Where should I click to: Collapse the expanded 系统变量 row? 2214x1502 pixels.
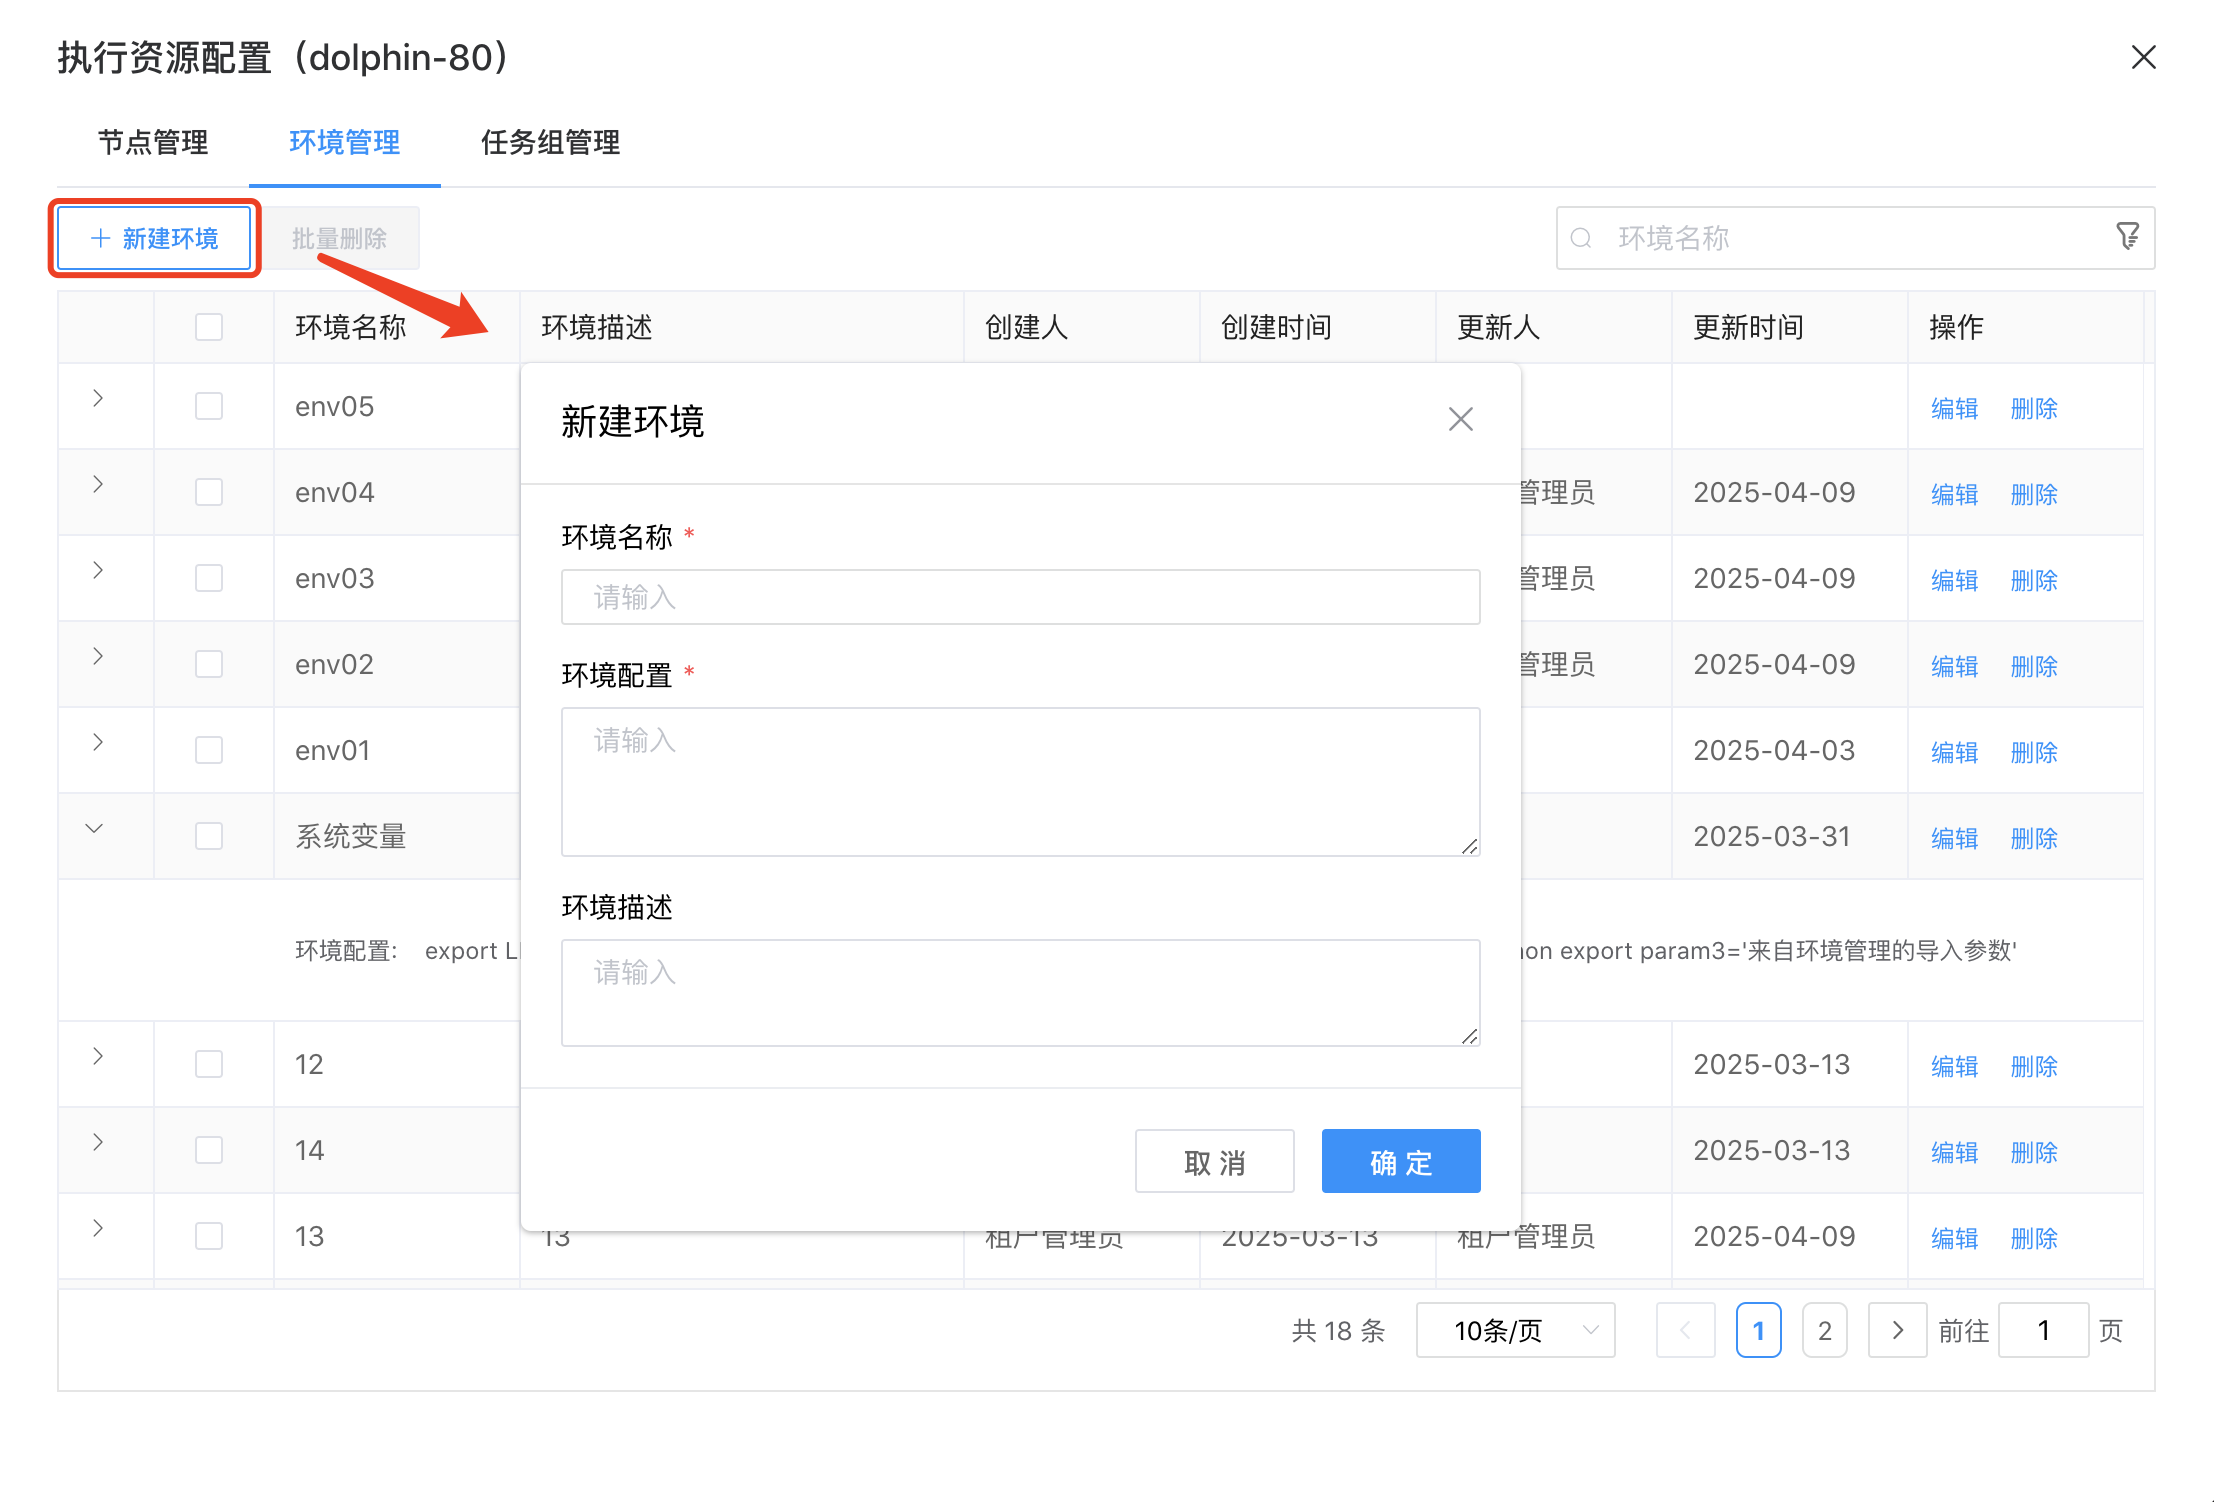[x=95, y=828]
